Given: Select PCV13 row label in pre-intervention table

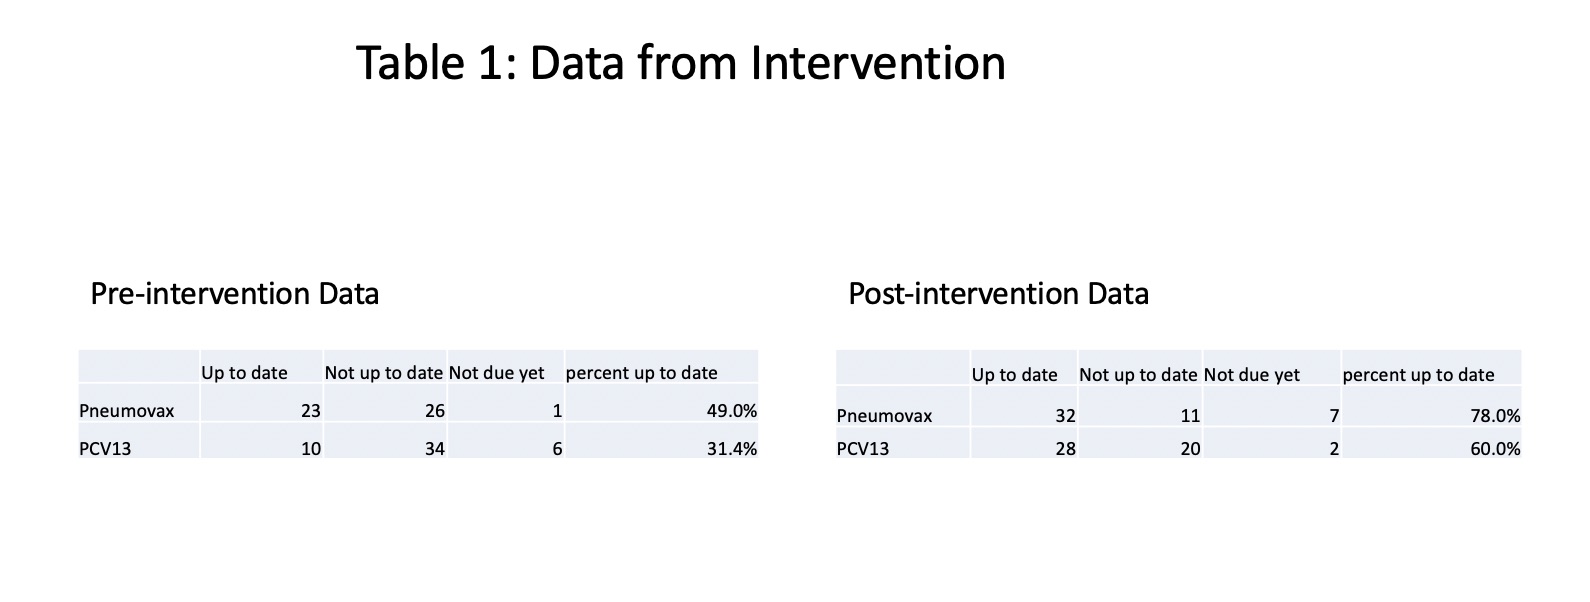Looking at the screenshot, I should pos(105,449).
